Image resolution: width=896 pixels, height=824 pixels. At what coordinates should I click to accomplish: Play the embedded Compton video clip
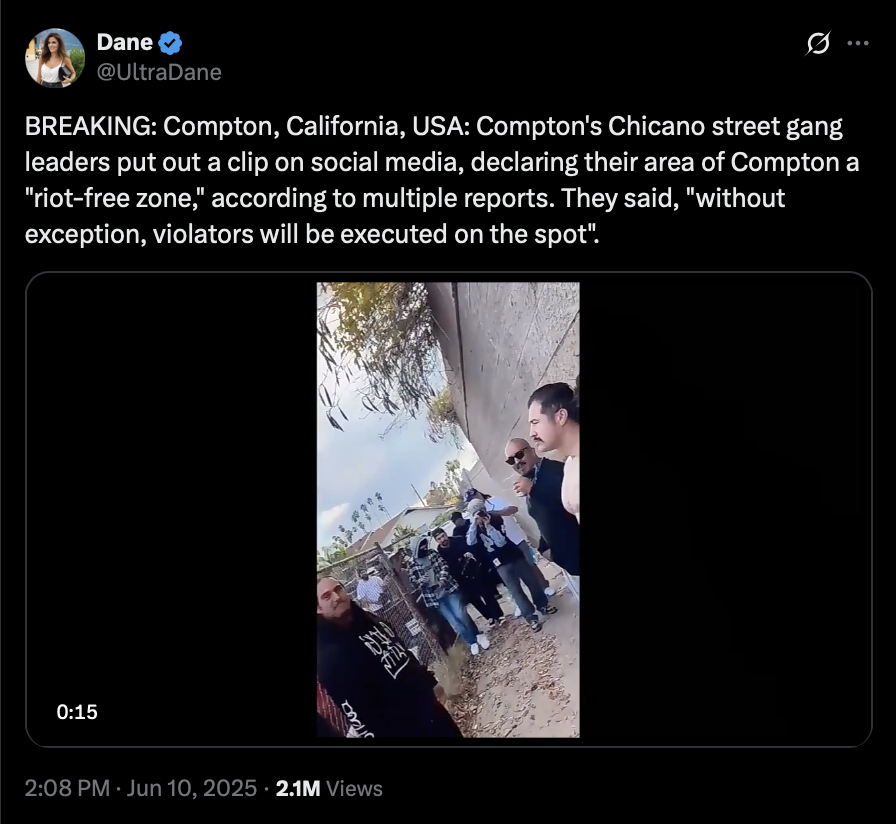[449, 509]
